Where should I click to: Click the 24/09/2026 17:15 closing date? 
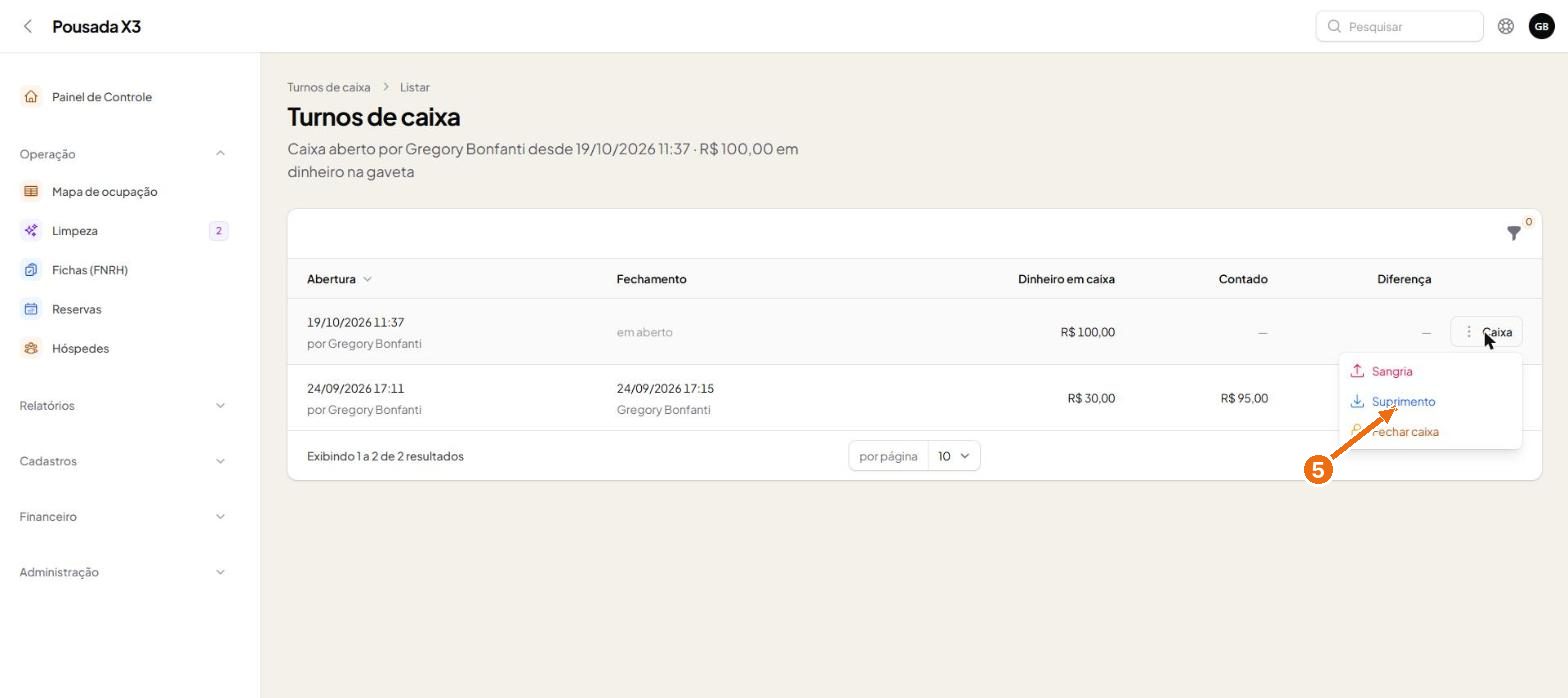pyautogui.click(x=665, y=388)
